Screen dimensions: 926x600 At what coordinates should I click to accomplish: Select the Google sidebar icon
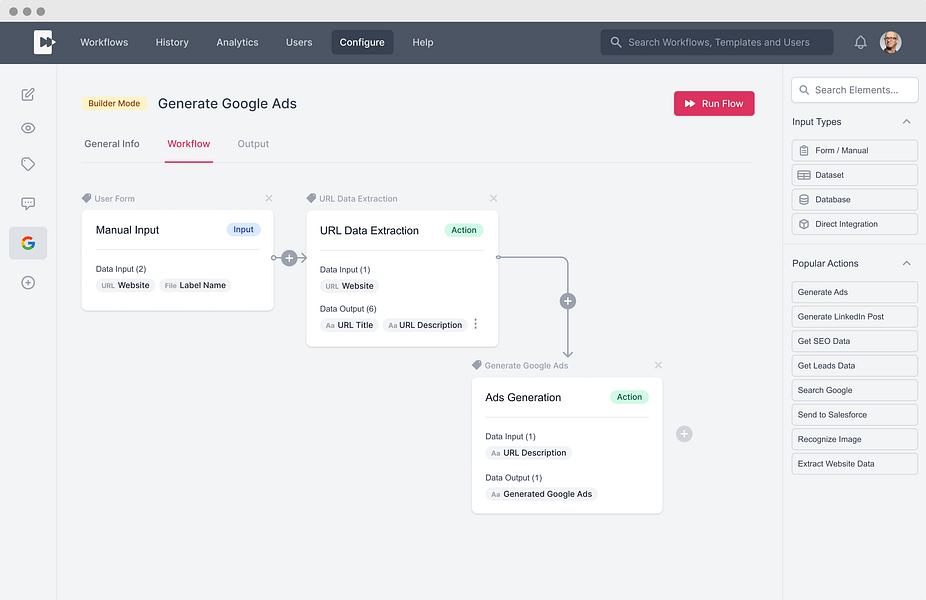point(28,243)
